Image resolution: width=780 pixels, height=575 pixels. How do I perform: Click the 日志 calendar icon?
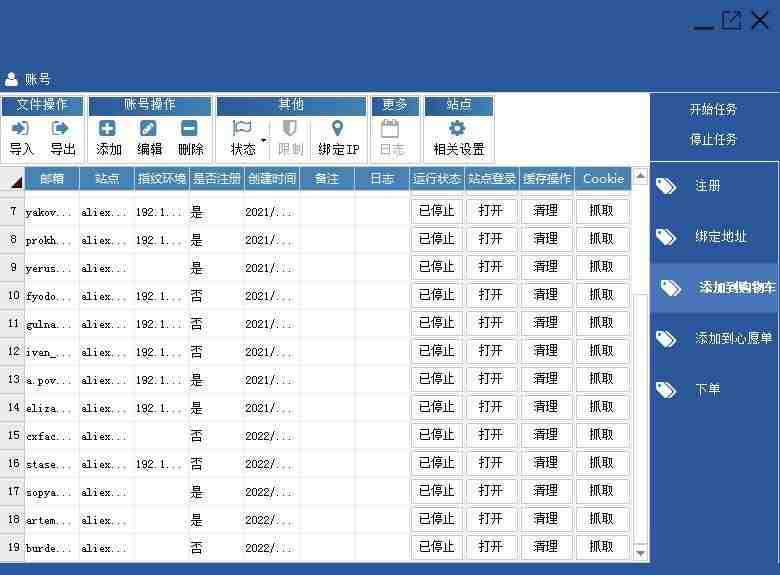pos(390,129)
